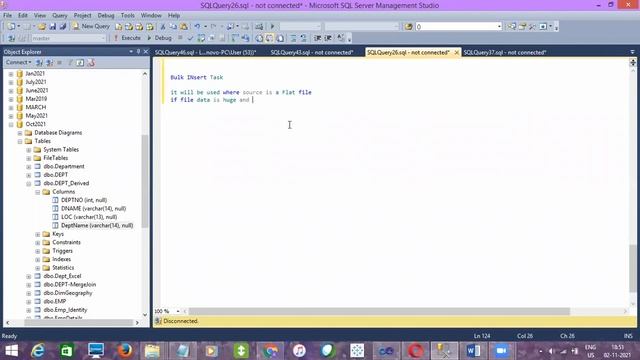Click the New Query button
Screen dimensions: 640x360
[91, 27]
